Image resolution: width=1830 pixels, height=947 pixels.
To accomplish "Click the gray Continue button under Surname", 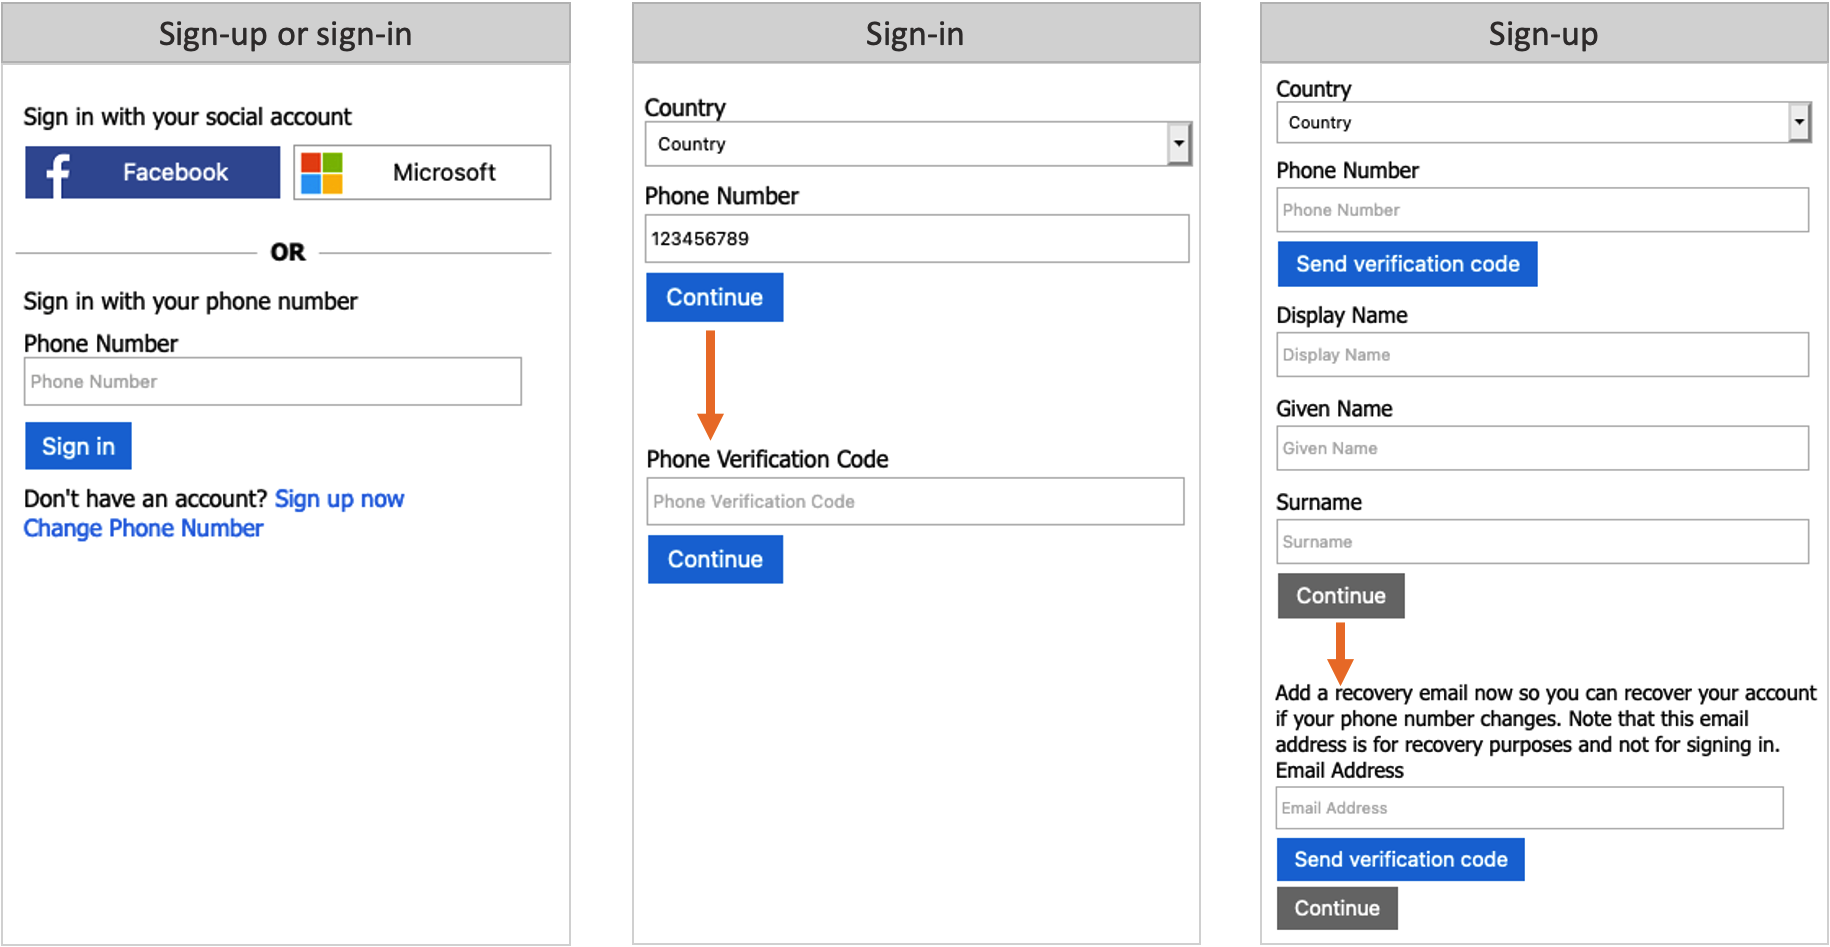I will (1340, 595).
